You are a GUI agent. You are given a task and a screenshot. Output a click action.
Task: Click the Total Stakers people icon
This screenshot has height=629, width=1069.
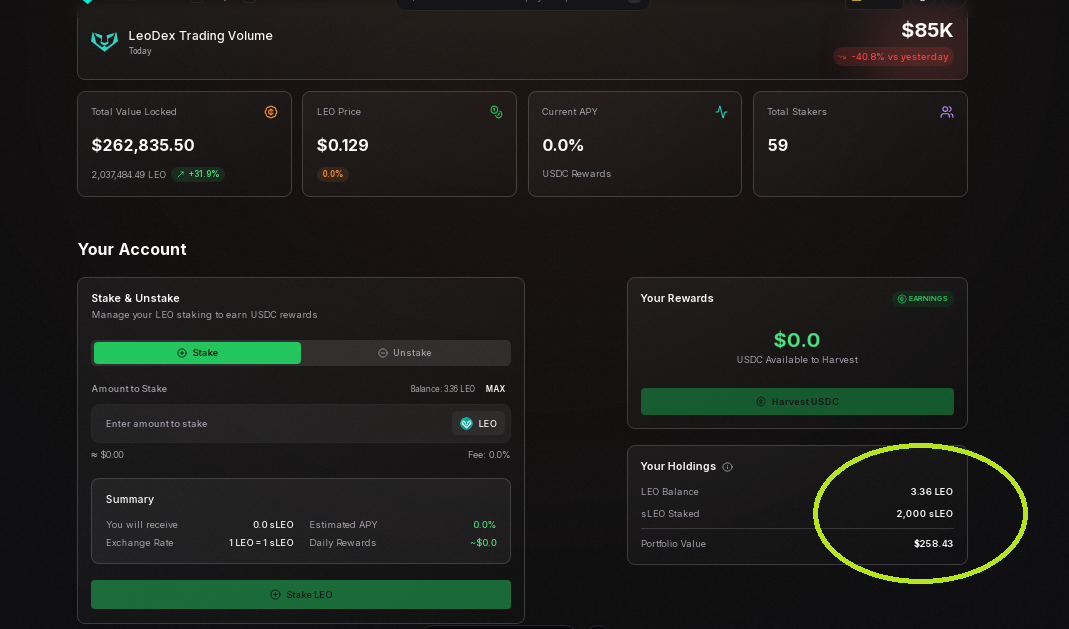pyautogui.click(x=946, y=112)
